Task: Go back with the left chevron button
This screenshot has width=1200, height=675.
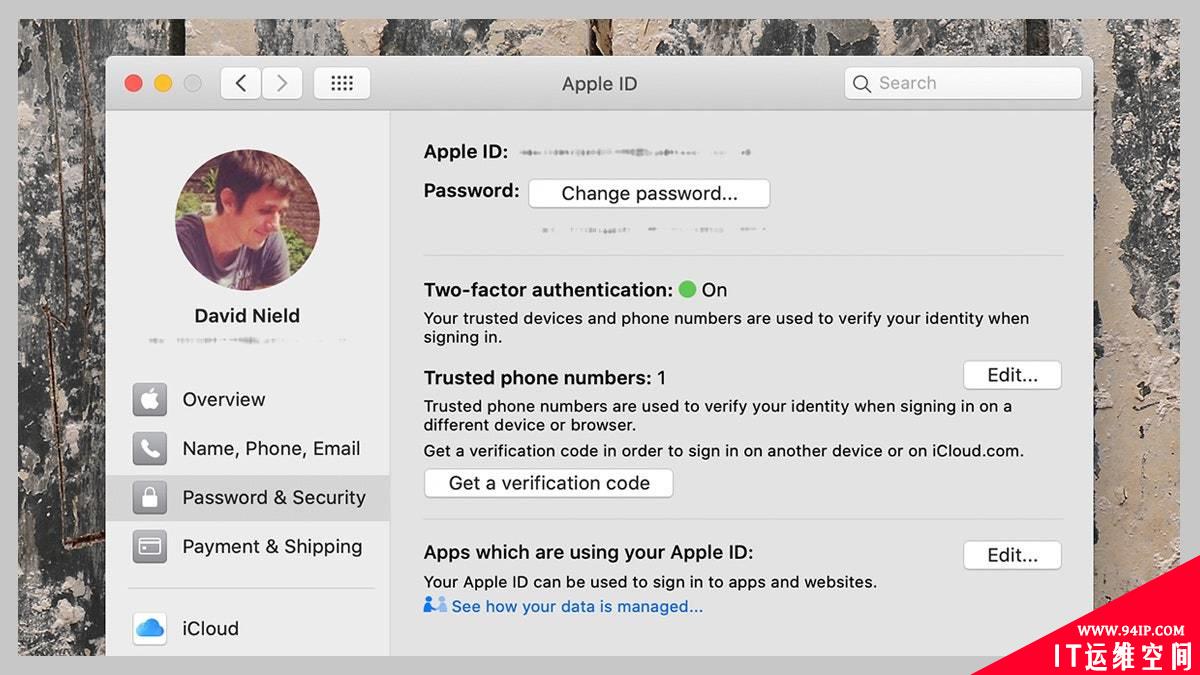Action: tap(241, 84)
